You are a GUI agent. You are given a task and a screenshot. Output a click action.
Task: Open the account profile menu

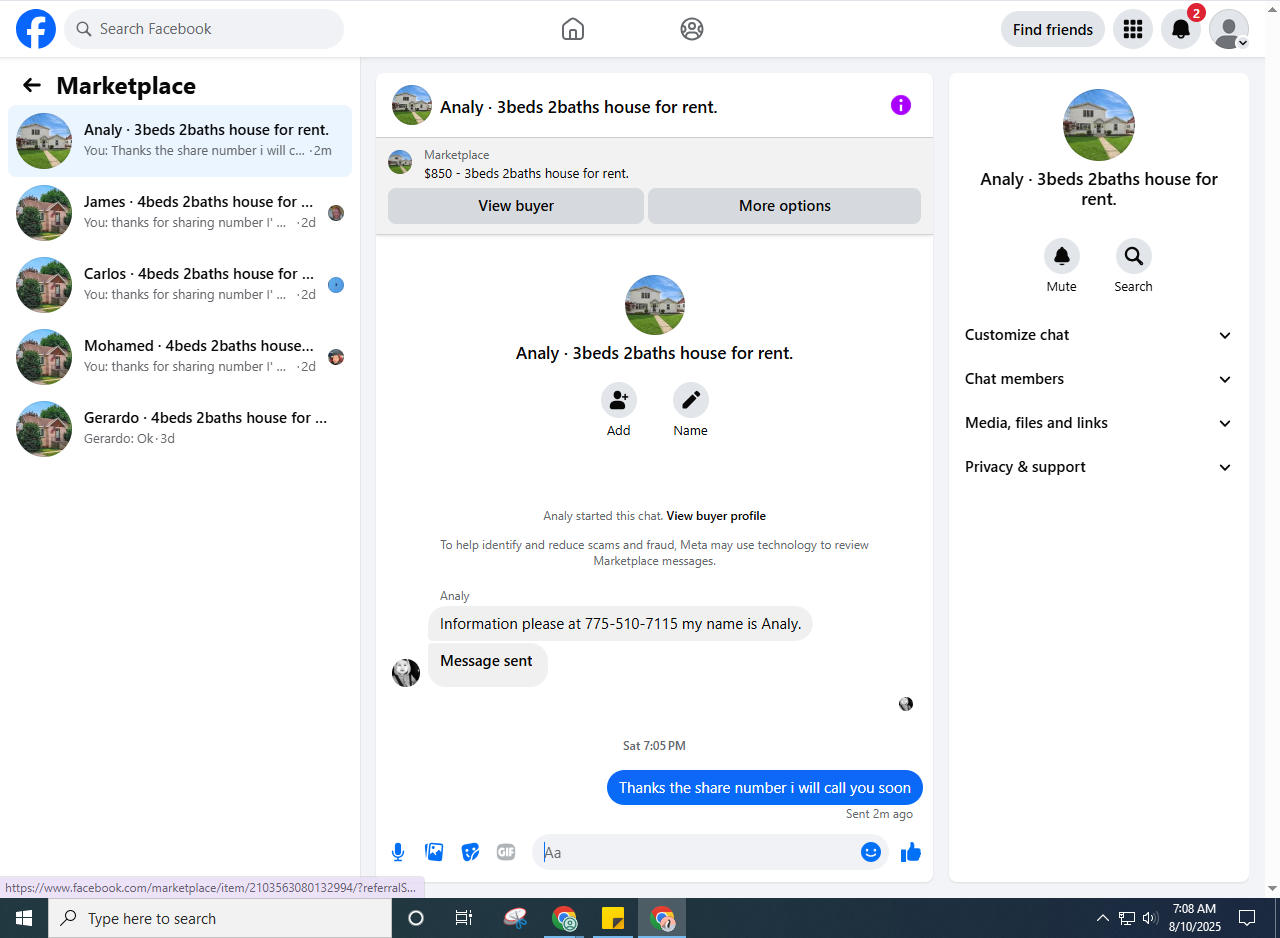(x=1229, y=29)
